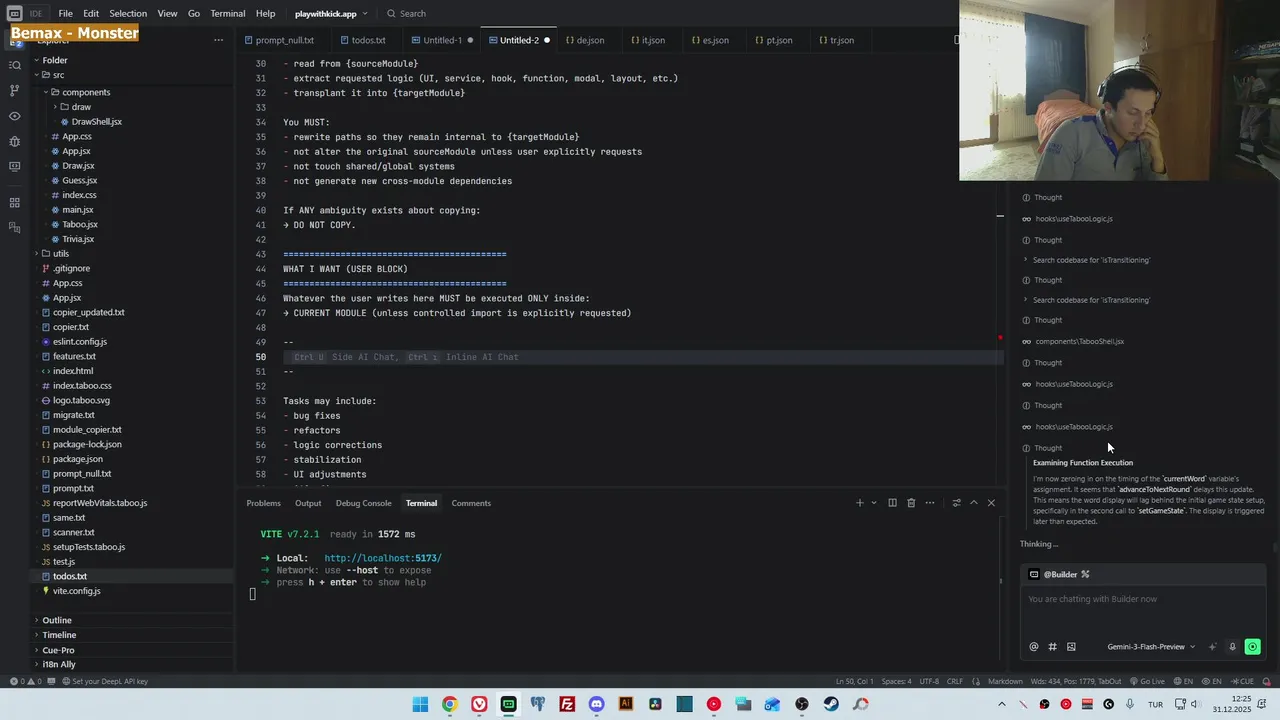This screenshot has height=720, width=1280.
Task: Maximize panel with the up chevron
Action: point(974,503)
